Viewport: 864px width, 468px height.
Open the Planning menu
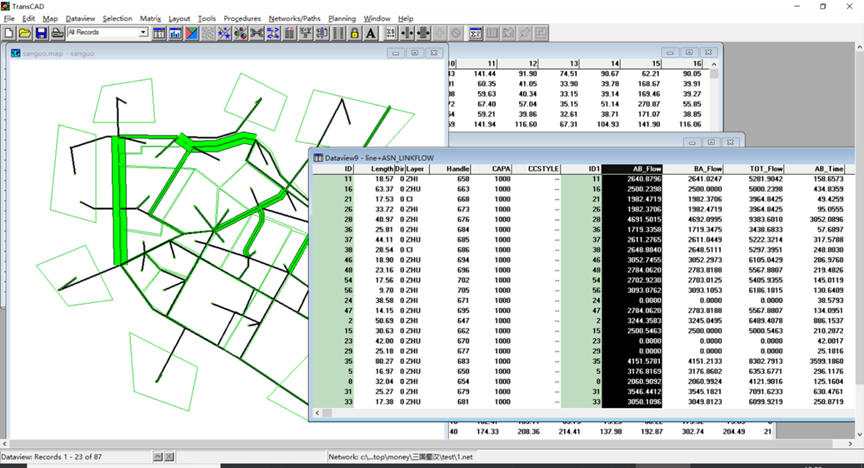point(342,18)
